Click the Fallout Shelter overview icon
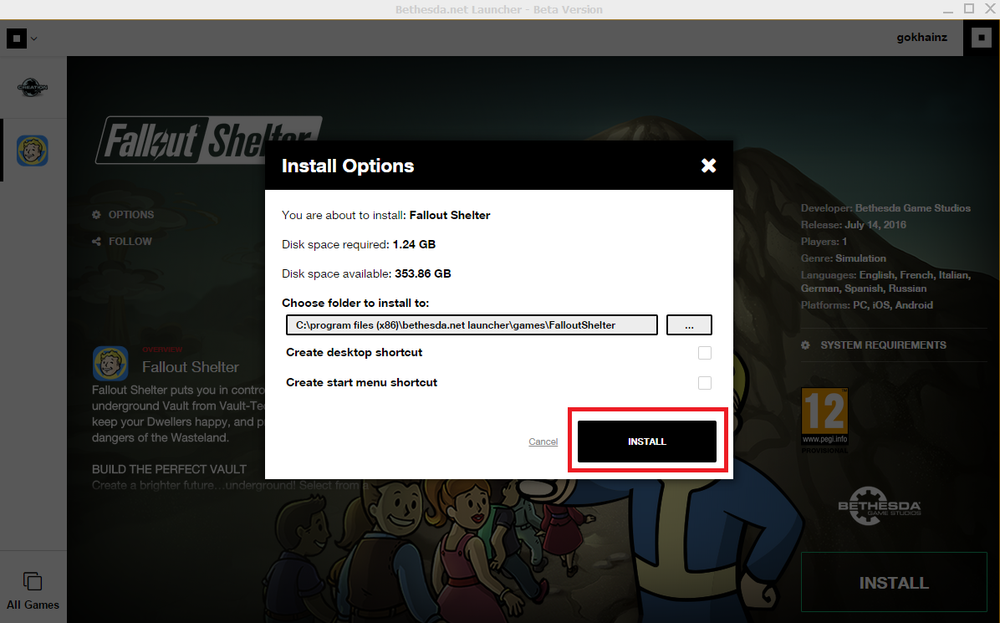Viewport: 1000px width, 623px height. click(110, 363)
